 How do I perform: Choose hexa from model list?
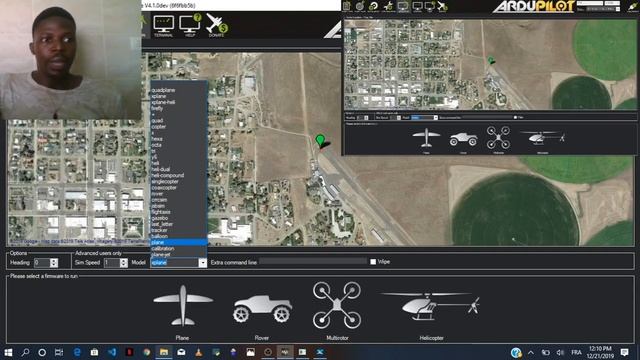[157, 139]
